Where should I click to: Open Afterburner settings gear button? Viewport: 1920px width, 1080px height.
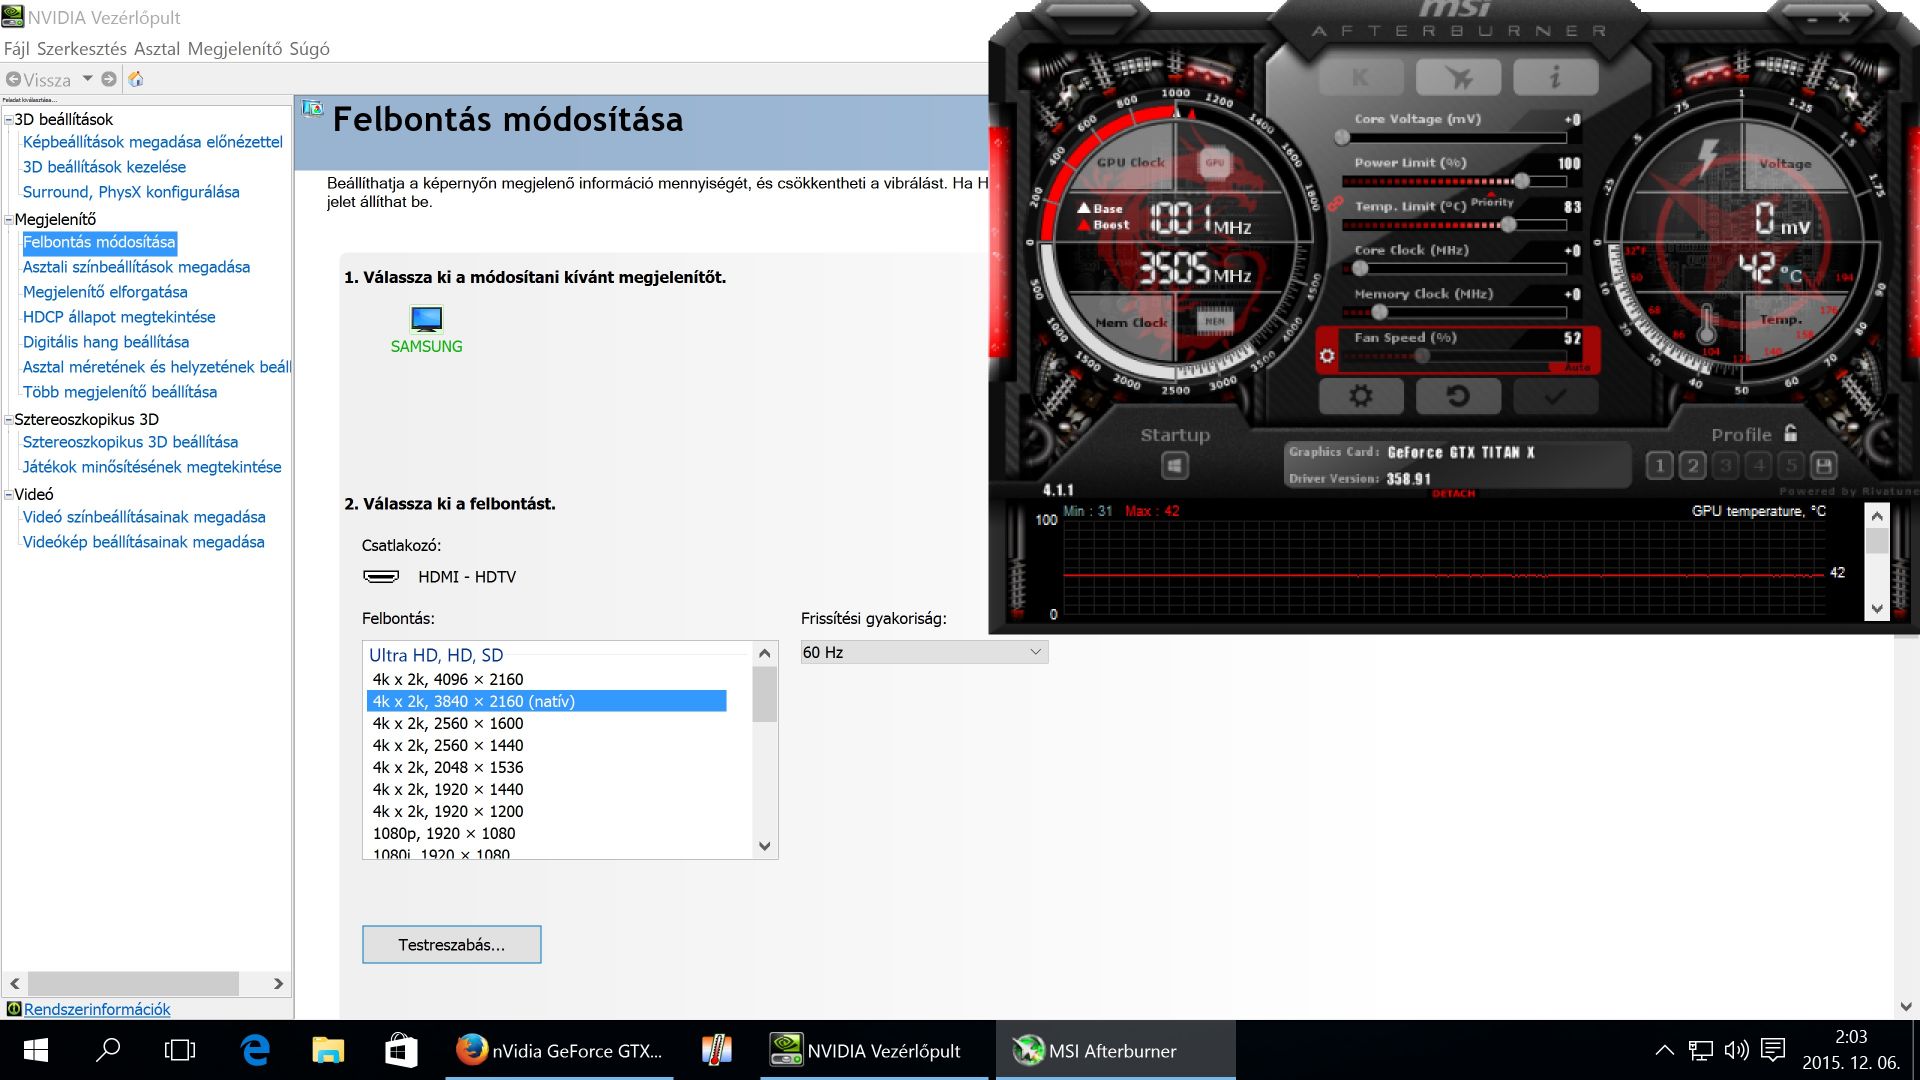[1361, 396]
